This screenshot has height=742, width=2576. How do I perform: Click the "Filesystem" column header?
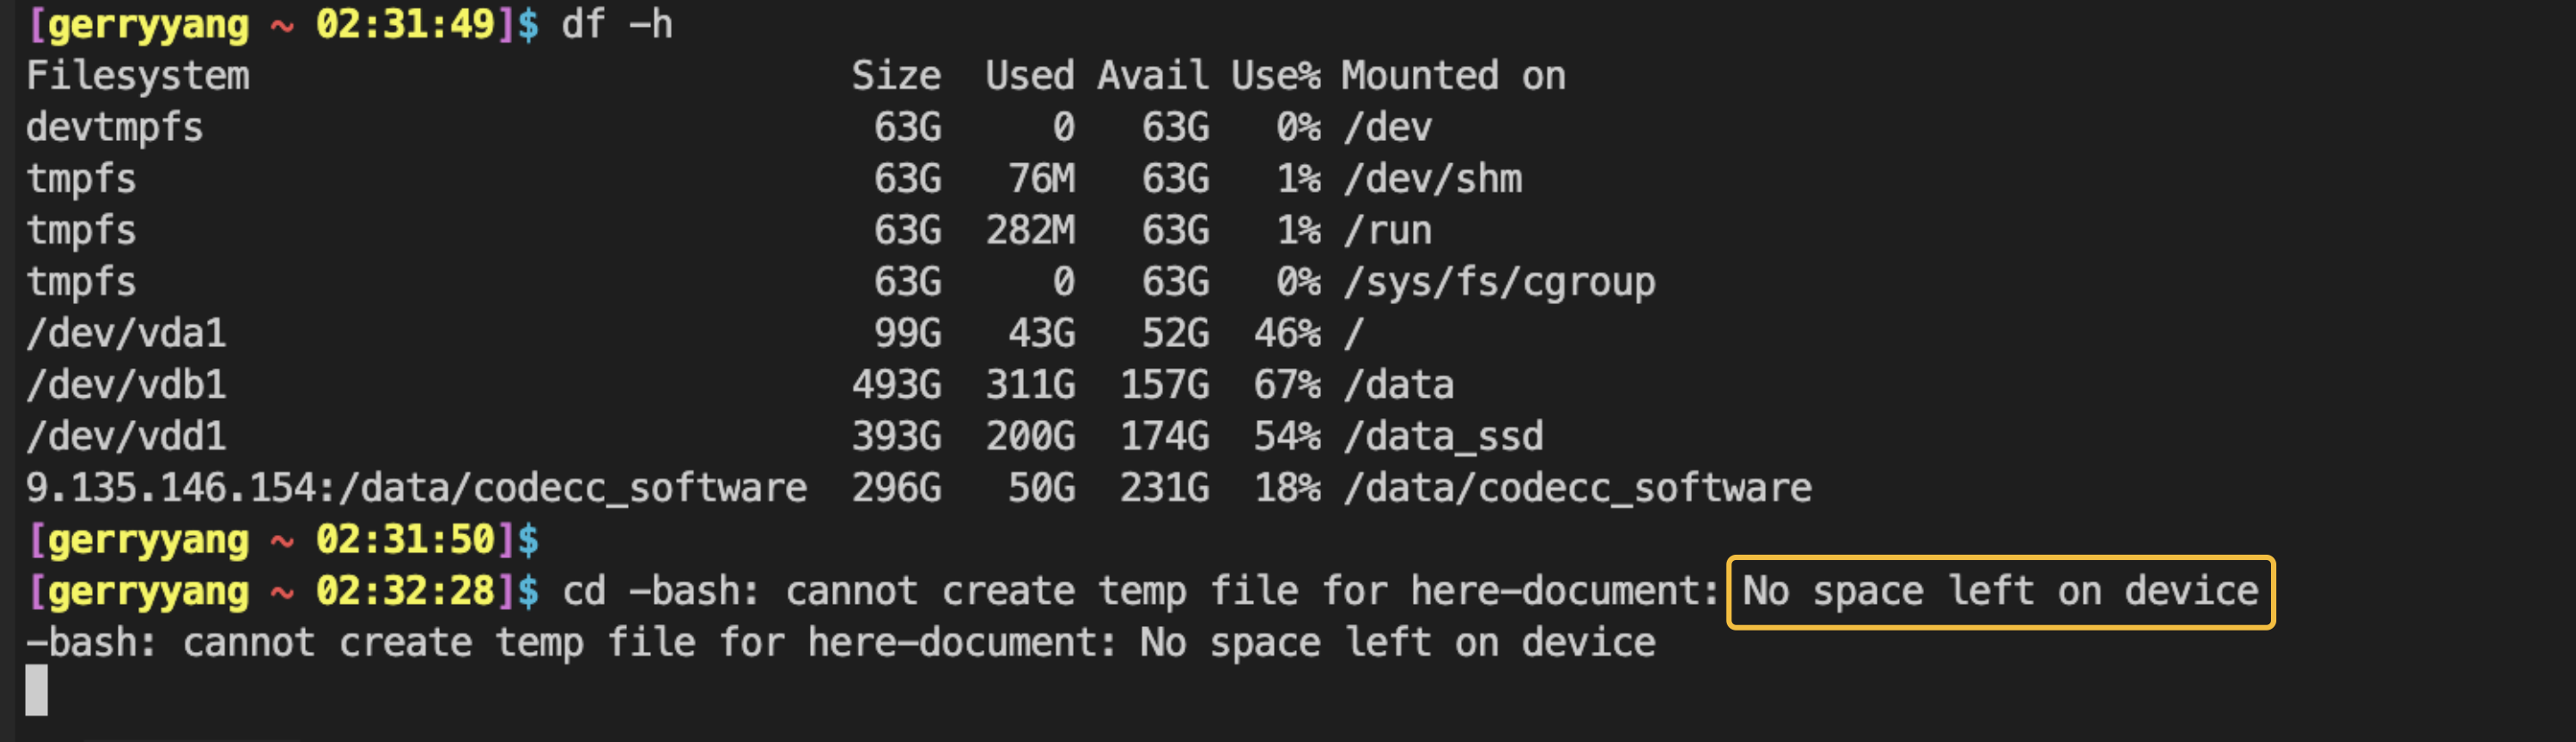click(138, 76)
